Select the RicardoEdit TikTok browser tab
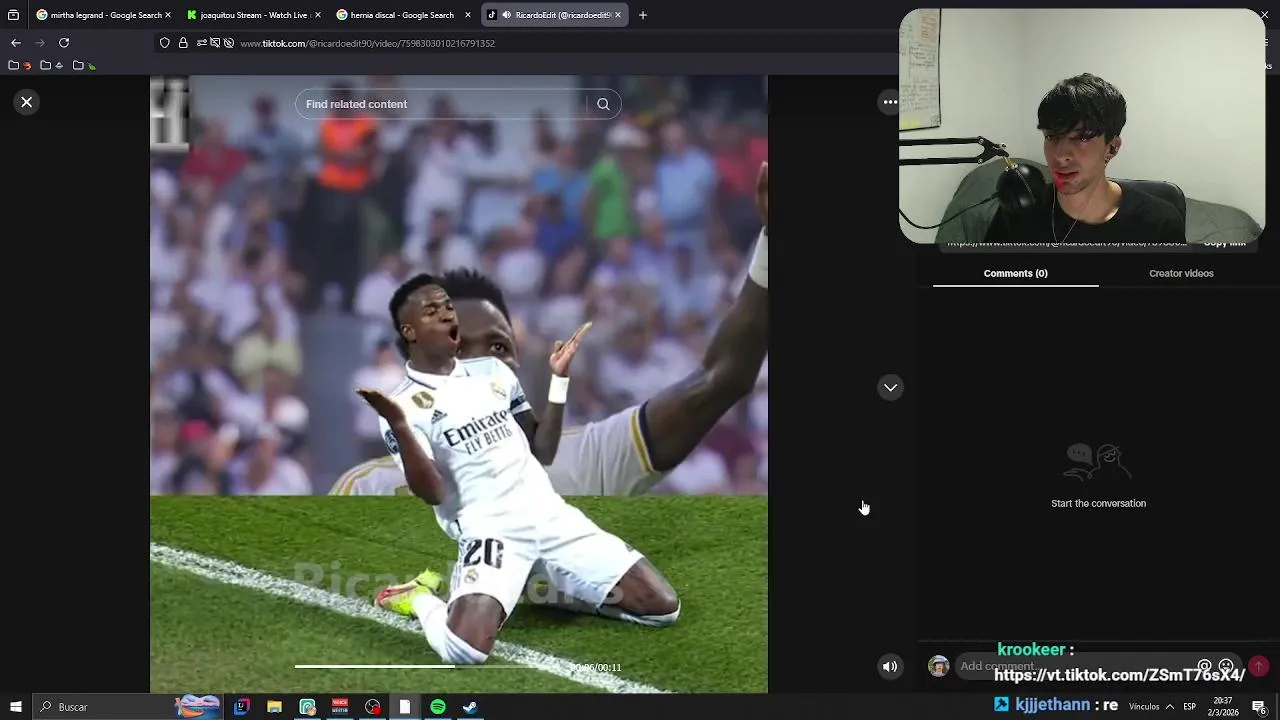The image size is (1280, 720). (x=555, y=15)
